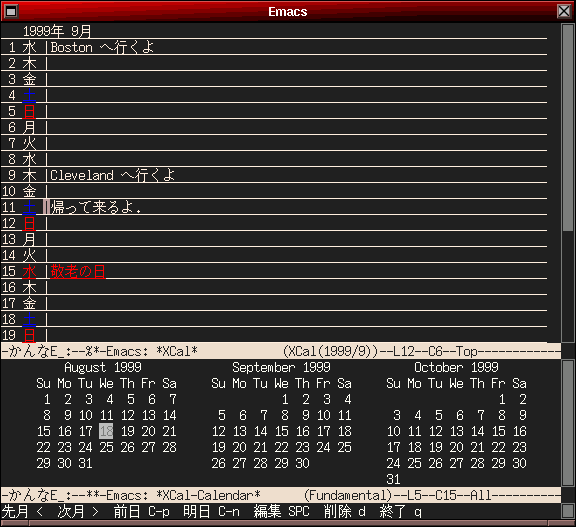Click October 31 in the calendar

[393, 479]
